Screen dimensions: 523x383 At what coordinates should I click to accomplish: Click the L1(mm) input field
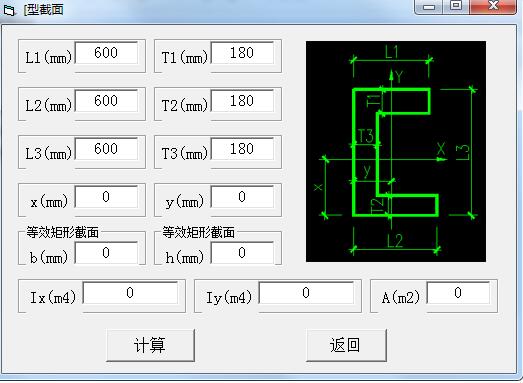(x=106, y=53)
